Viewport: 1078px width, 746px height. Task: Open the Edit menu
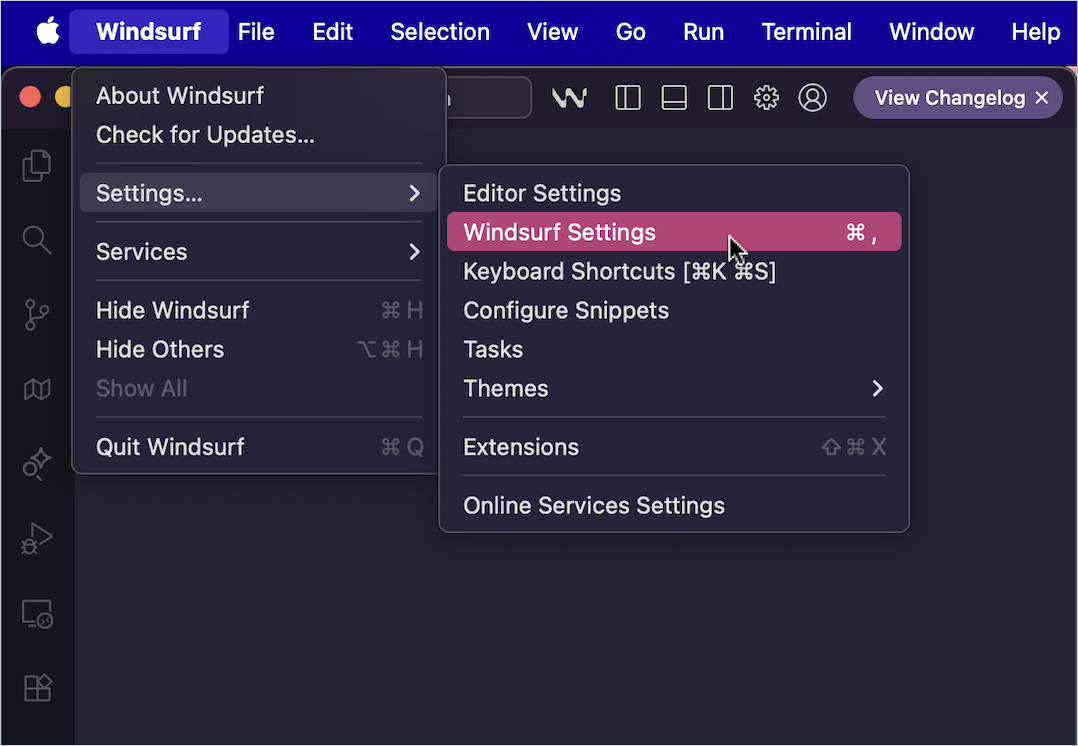click(x=333, y=32)
